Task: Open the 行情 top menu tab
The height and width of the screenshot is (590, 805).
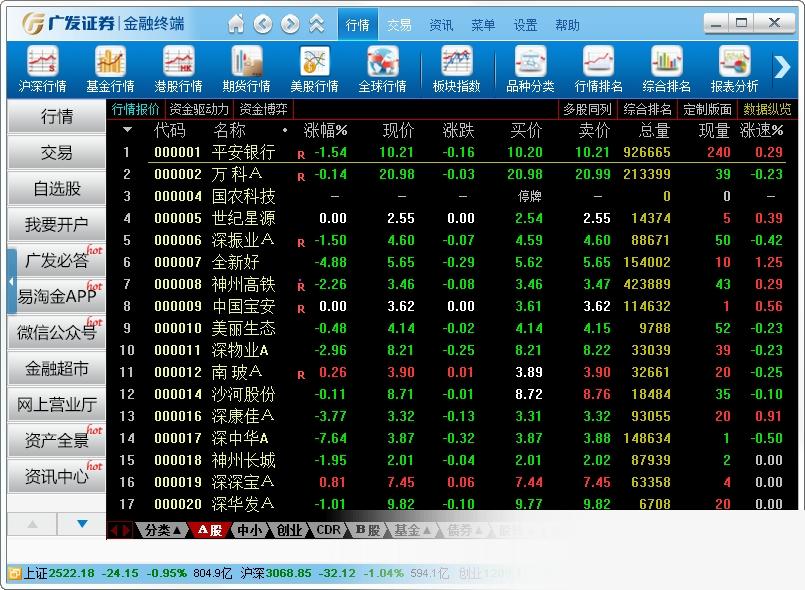Action: click(x=357, y=25)
